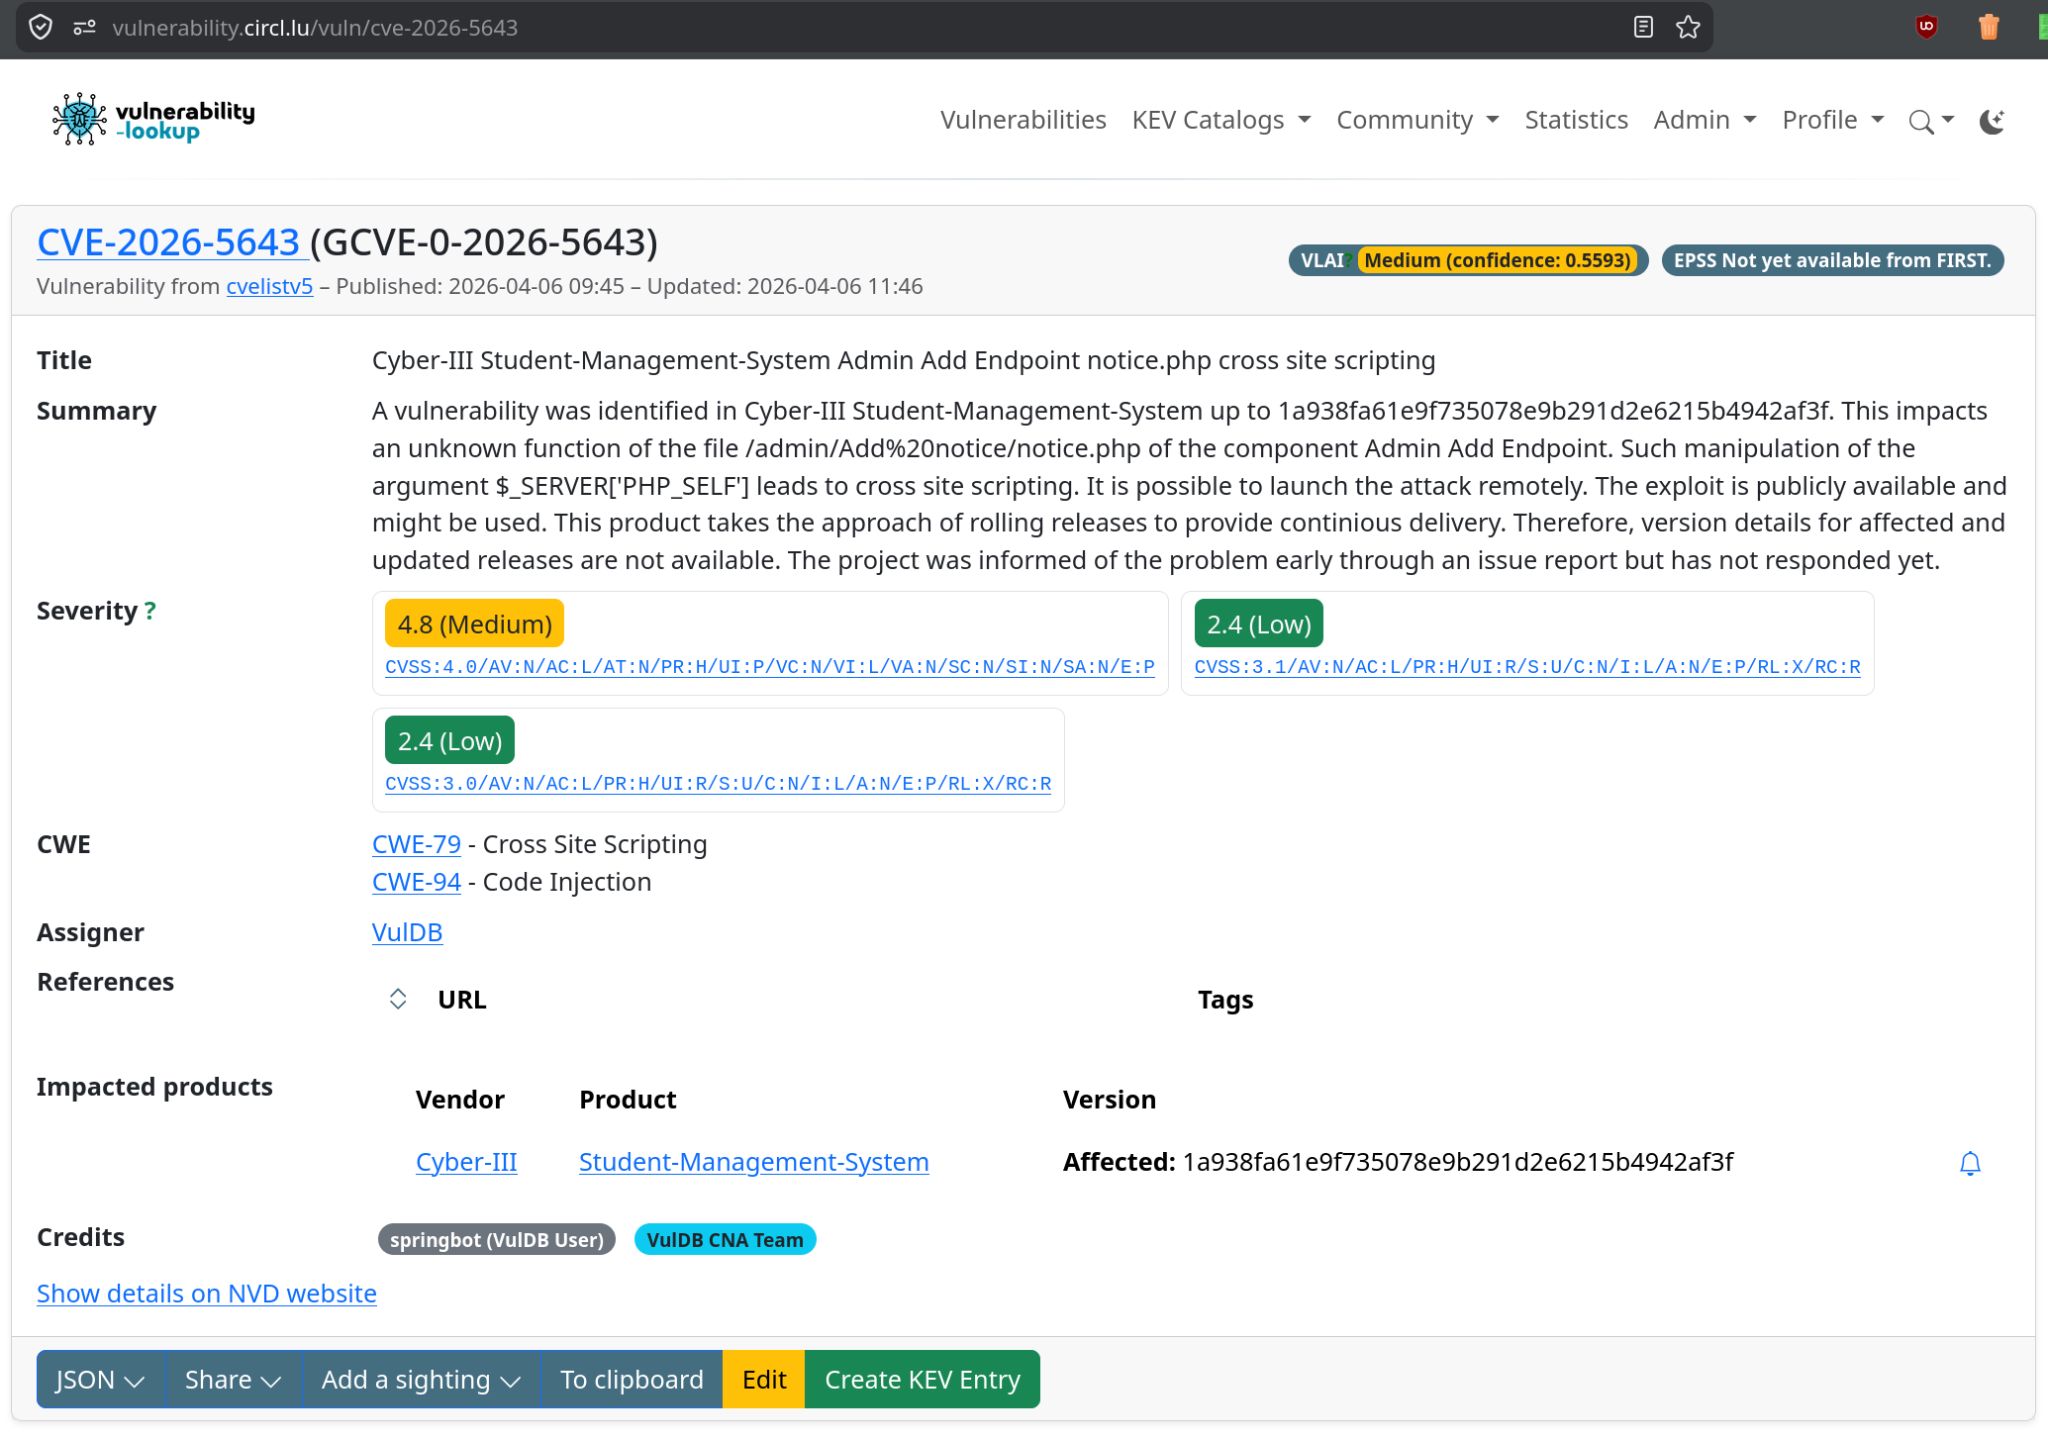Click the bell icon for Student-Management-System

tap(1969, 1163)
